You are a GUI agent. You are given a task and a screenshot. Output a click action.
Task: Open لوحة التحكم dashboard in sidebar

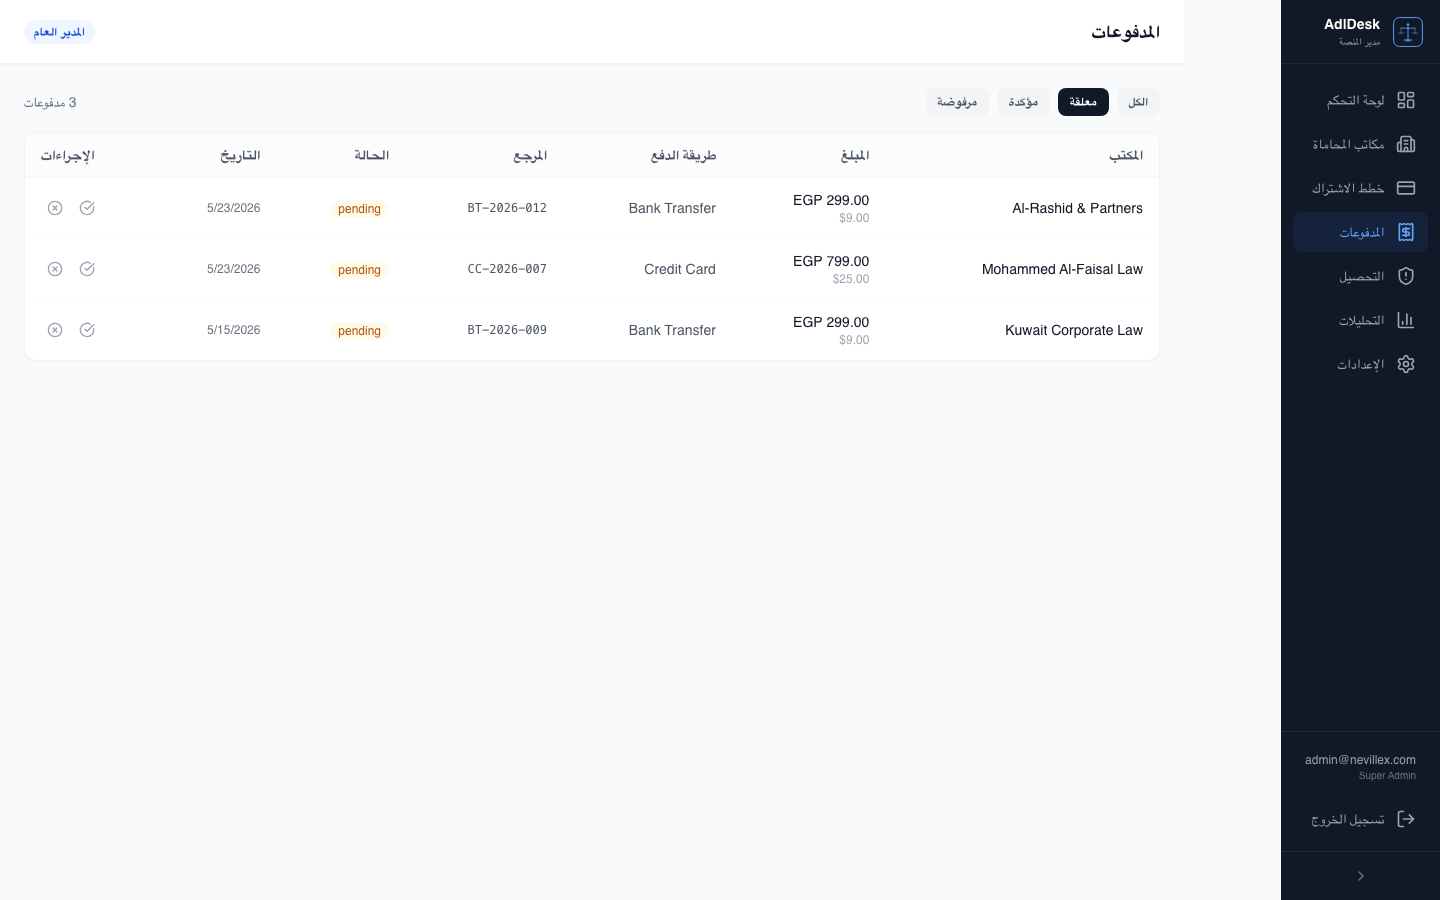click(x=1360, y=100)
